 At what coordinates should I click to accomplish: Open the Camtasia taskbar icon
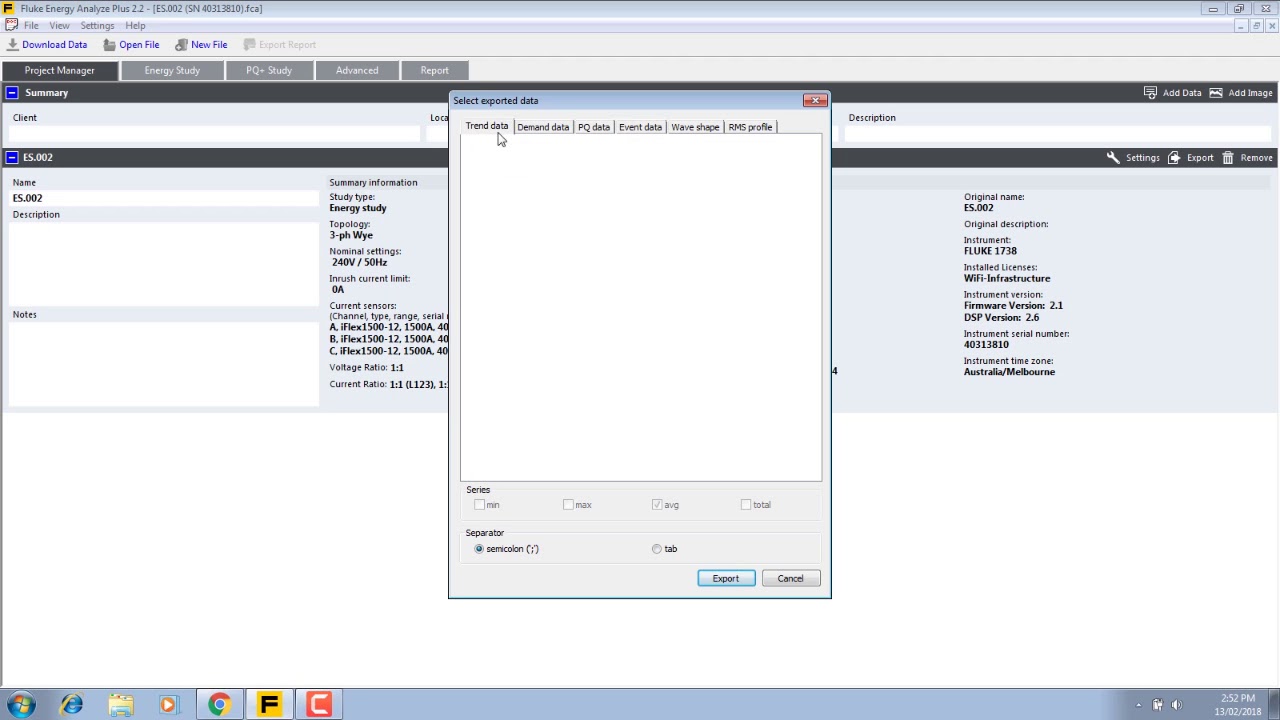[x=319, y=705]
